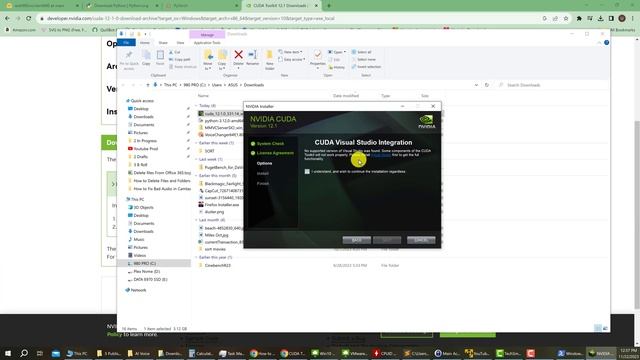640x360 pixels.
Task: Switch to the Share ribbon tab
Action: pos(163,42)
